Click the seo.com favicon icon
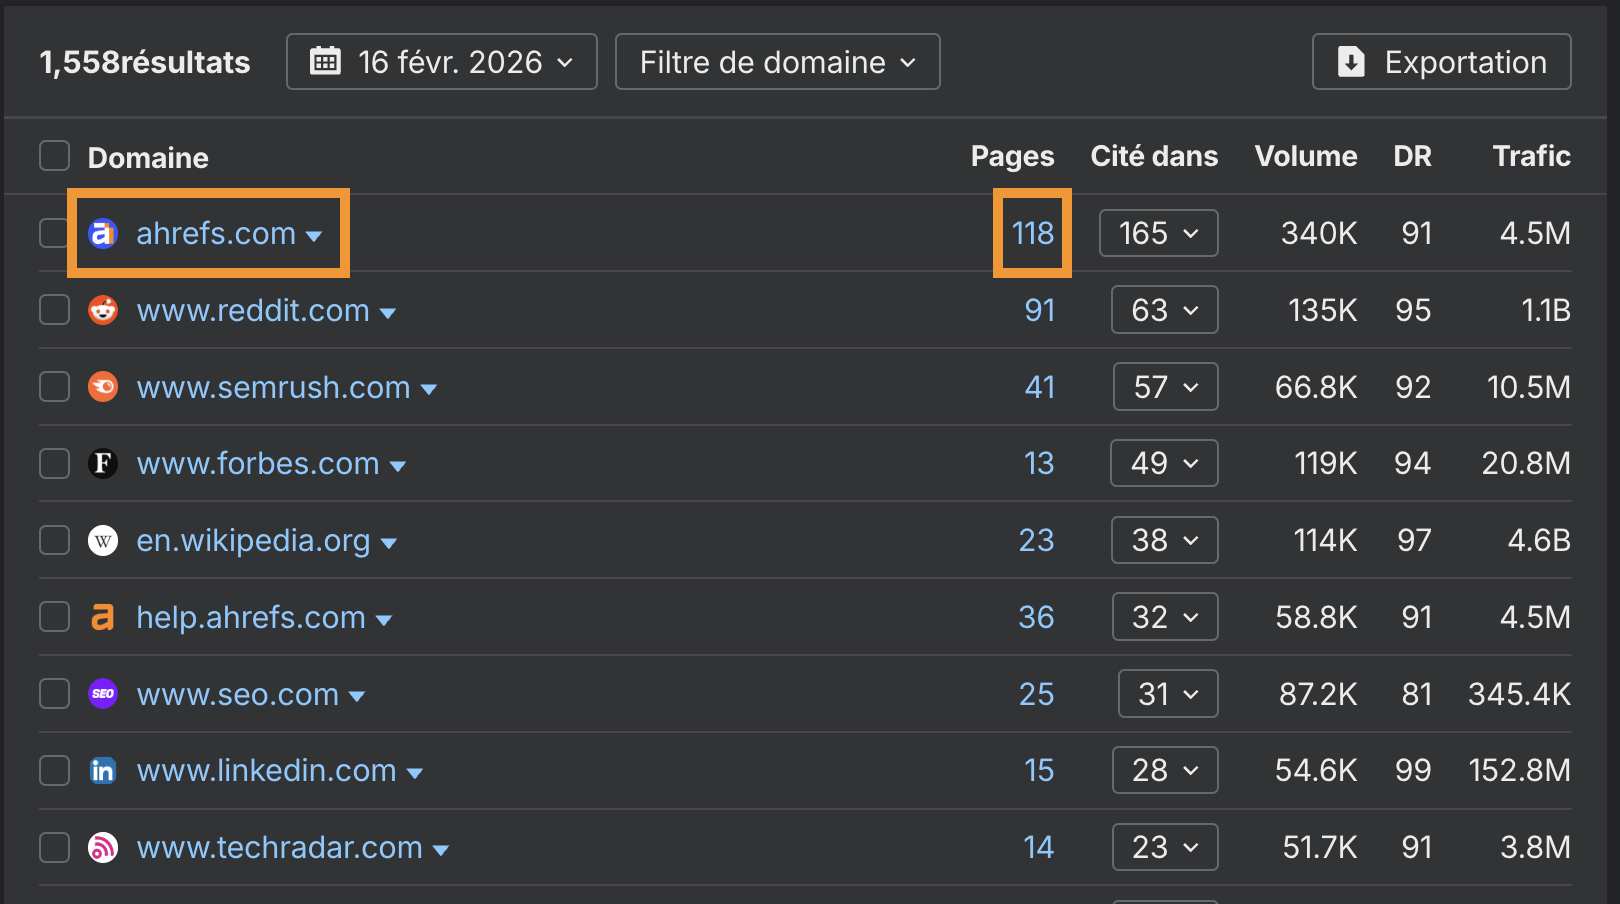Screen dimensions: 1620x904 click(103, 694)
